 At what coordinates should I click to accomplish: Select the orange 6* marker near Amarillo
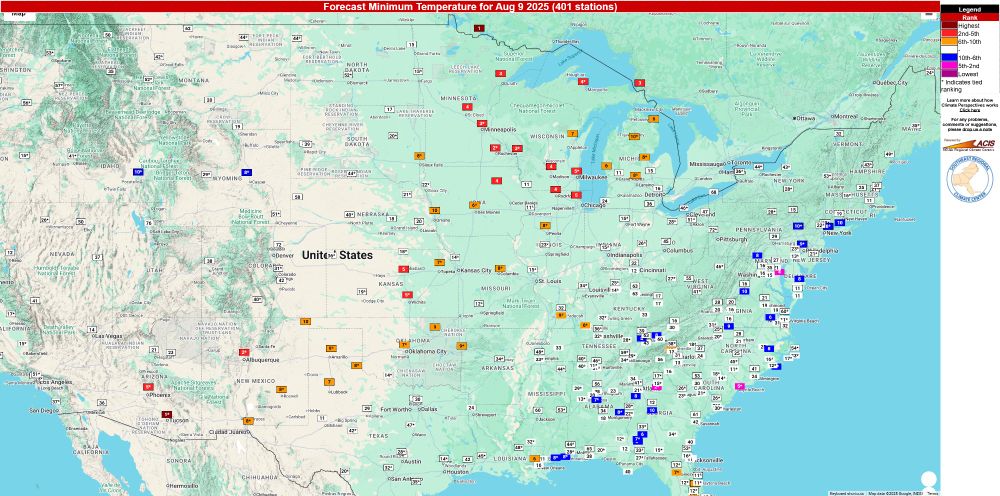pyautogui.click(x=330, y=349)
